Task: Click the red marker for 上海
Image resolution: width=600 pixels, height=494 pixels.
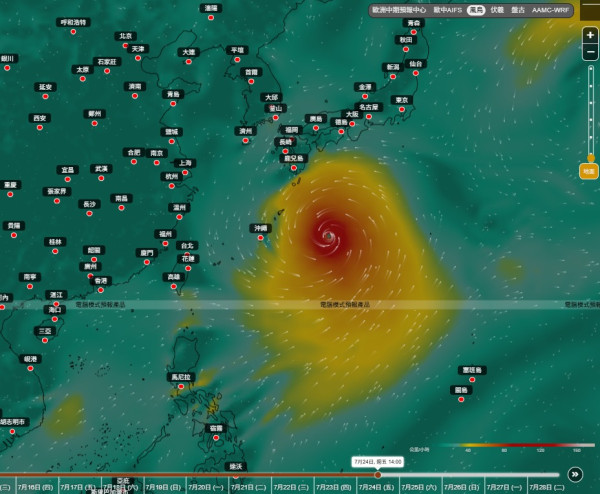Action: pyautogui.click(x=185, y=173)
